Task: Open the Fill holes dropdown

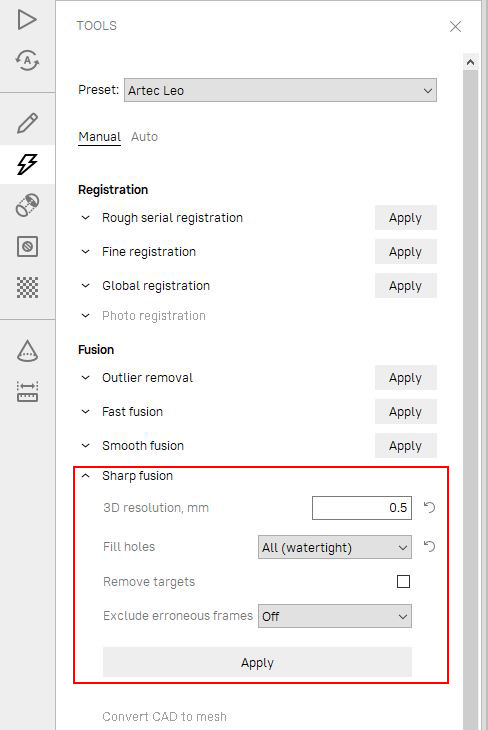Action: (x=335, y=547)
